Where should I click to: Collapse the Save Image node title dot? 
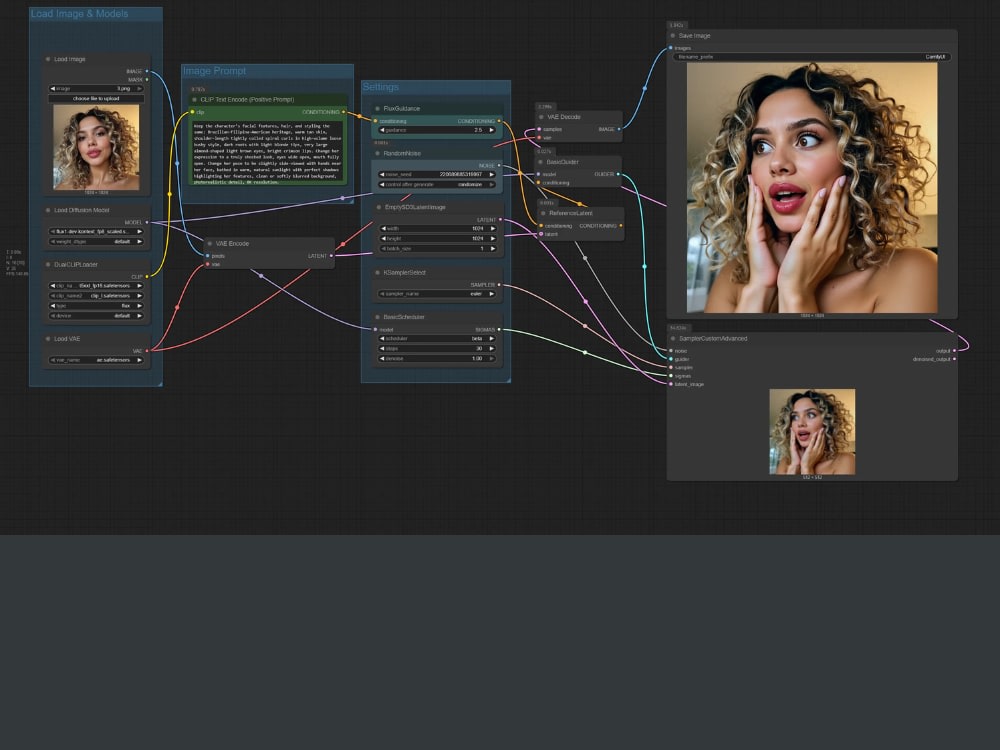(x=673, y=36)
